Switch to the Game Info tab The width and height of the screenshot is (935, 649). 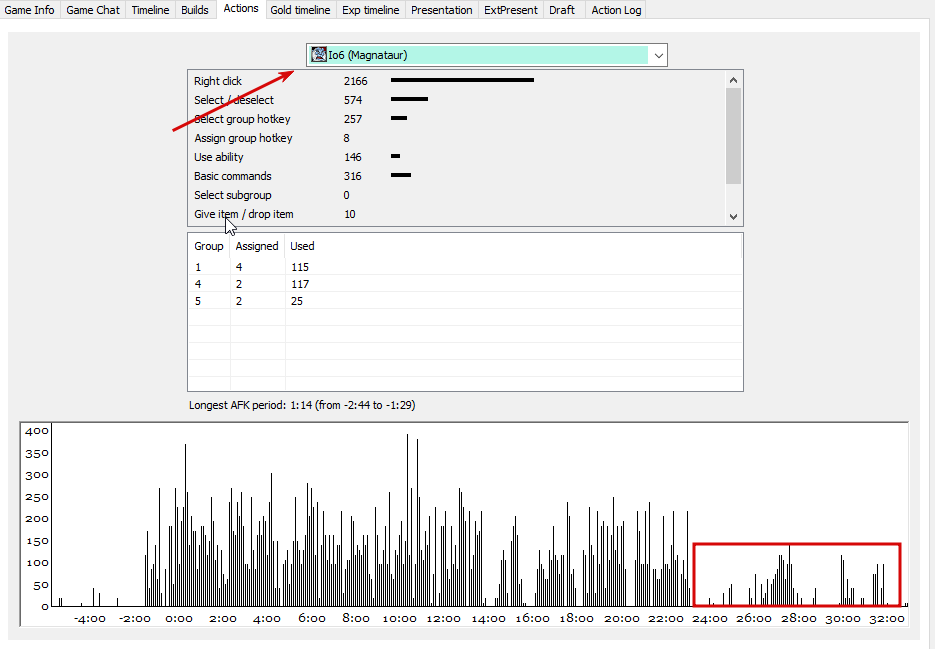click(29, 10)
